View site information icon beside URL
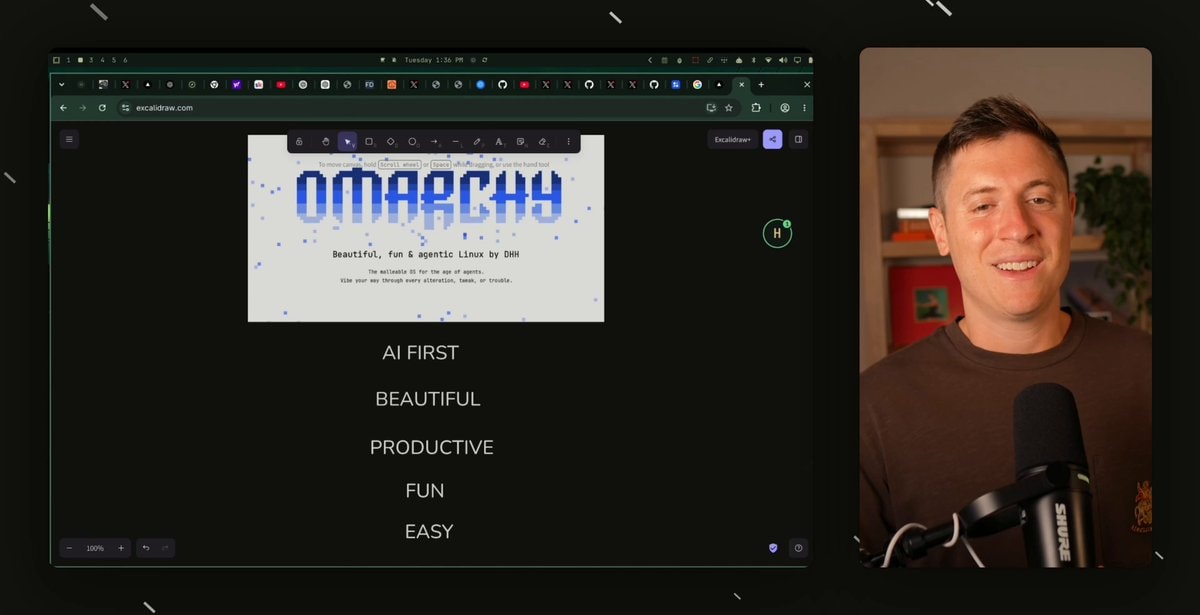1200x615 pixels. point(126,108)
